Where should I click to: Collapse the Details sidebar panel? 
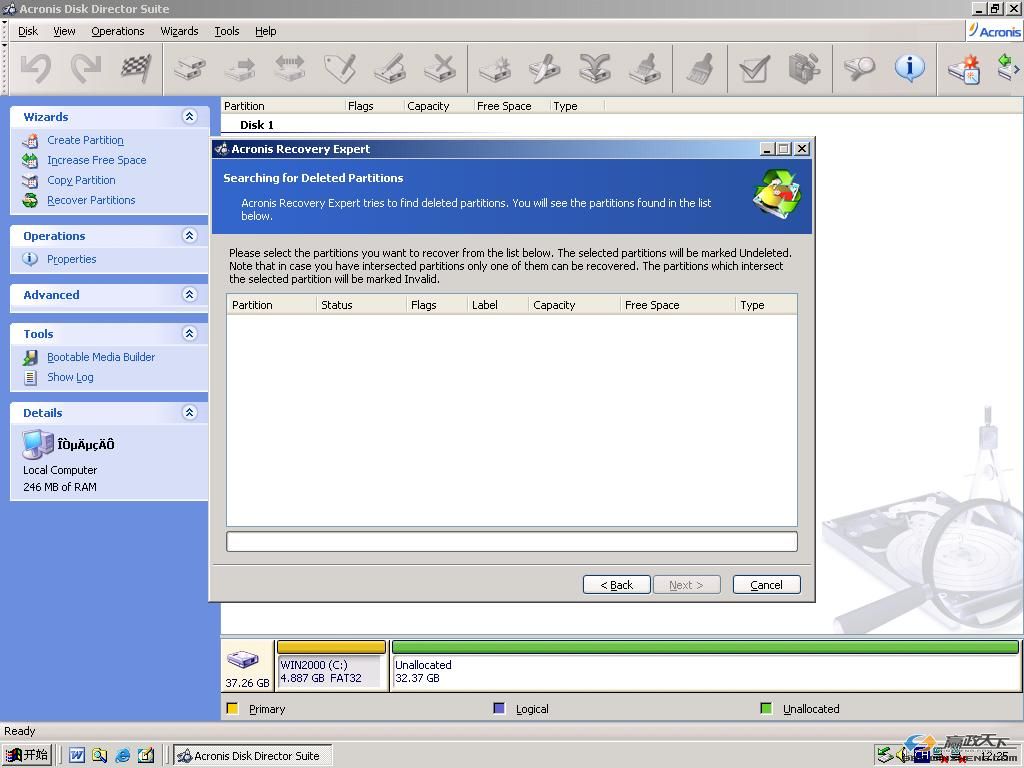click(x=189, y=413)
